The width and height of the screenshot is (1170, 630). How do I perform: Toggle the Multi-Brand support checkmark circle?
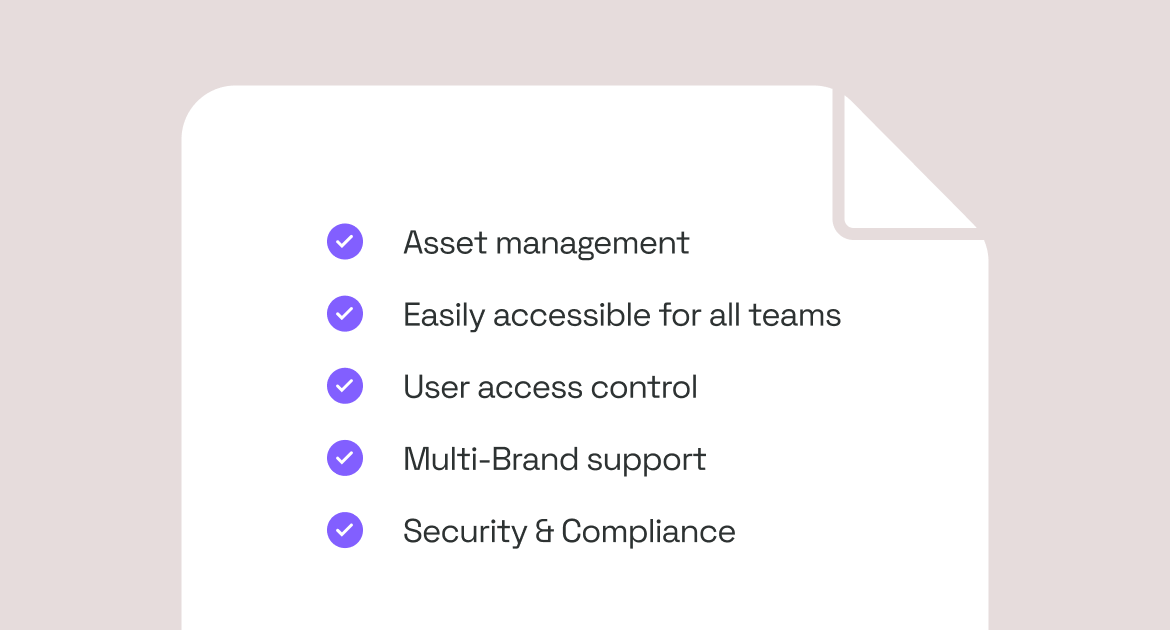[x=345, y=458]
